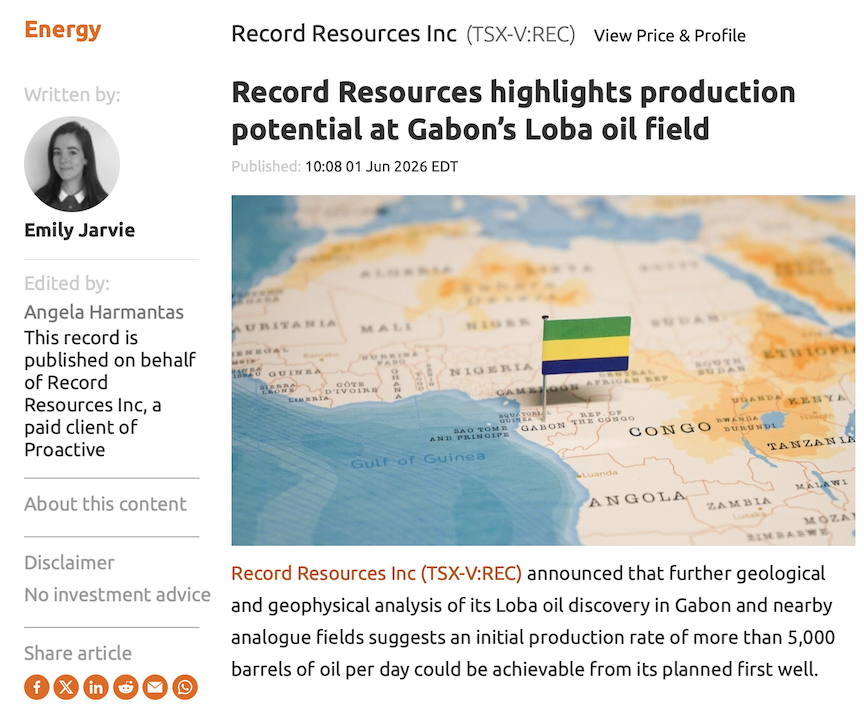Share article on LinkedIn

pyautogui.click(x=96, y=687)
